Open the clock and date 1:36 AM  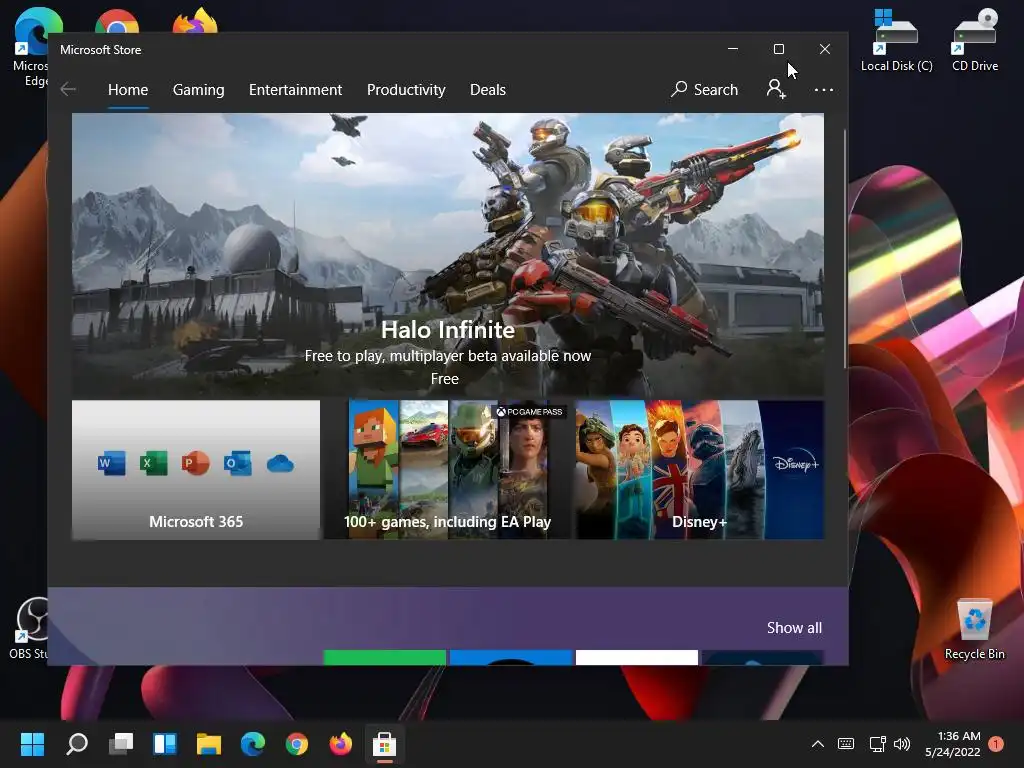coord(953,744)
